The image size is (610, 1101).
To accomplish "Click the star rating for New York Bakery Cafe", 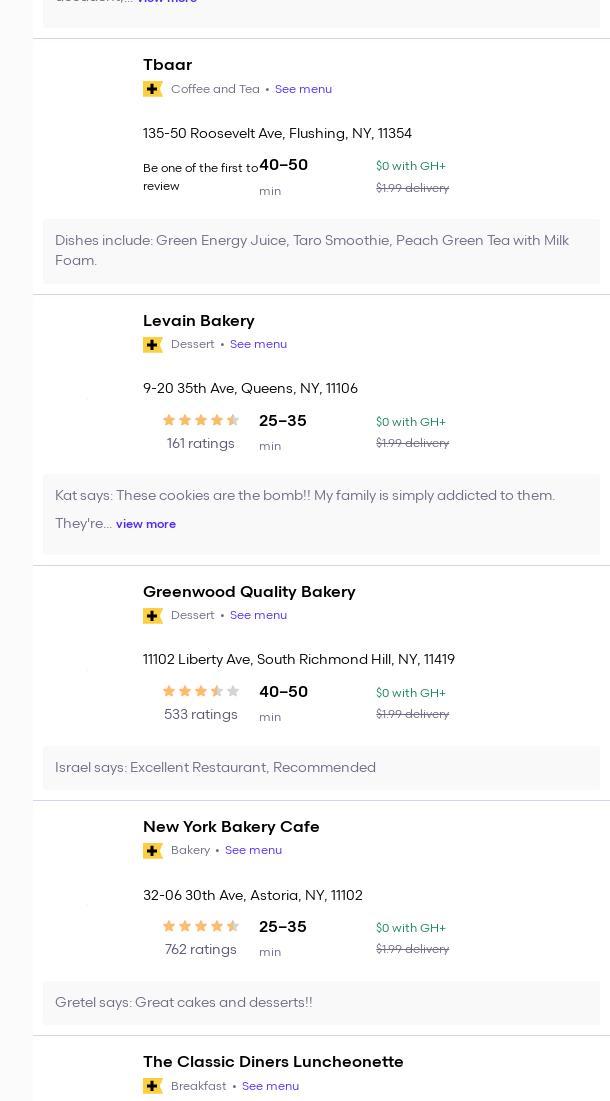I will [200, 927].
